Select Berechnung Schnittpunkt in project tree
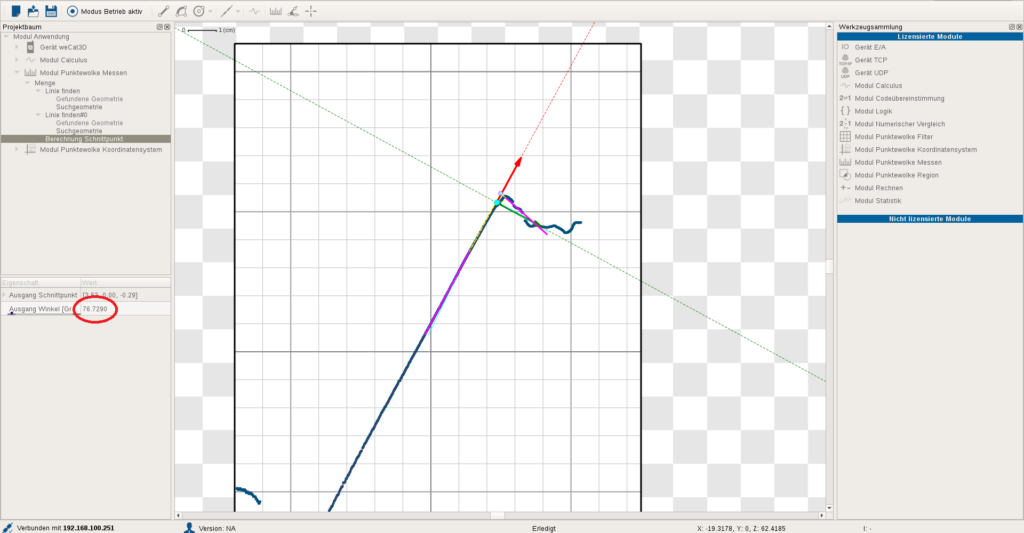The width and height of the screenshot is (1024, 533). pyautogui.click(x=83, y=139)
